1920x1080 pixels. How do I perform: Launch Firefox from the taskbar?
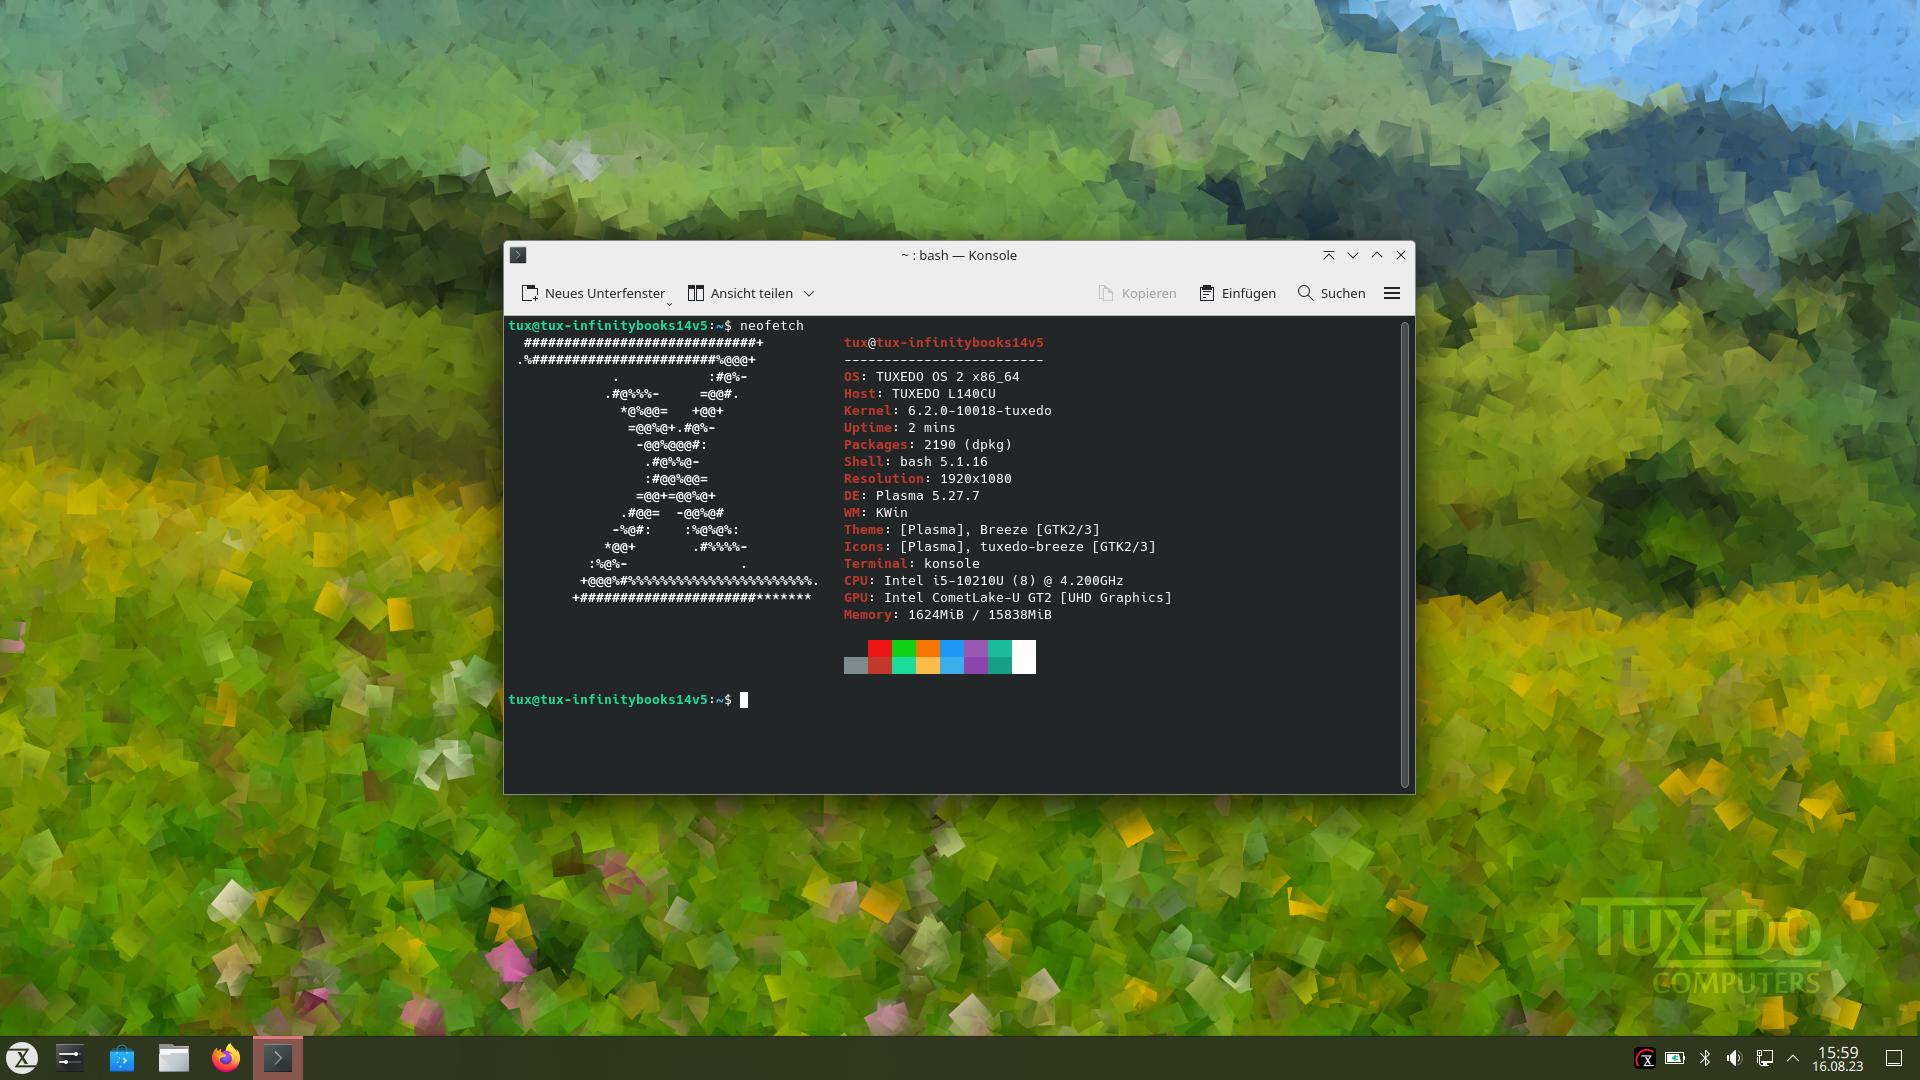(225, 1057)
